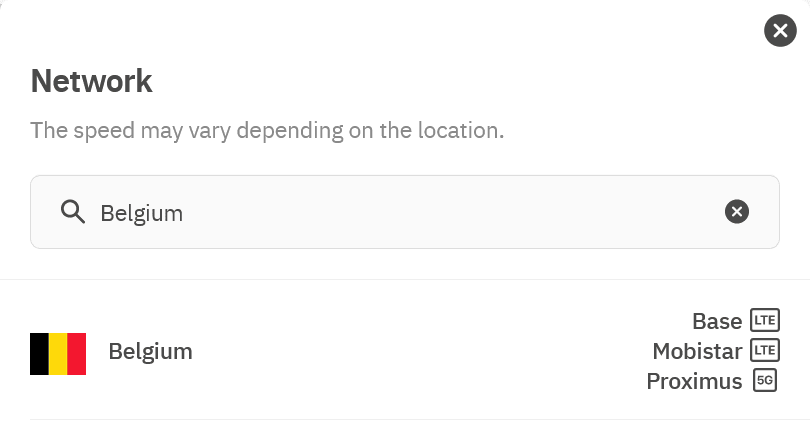Click the LTE badge beside Base

[764, 321]
